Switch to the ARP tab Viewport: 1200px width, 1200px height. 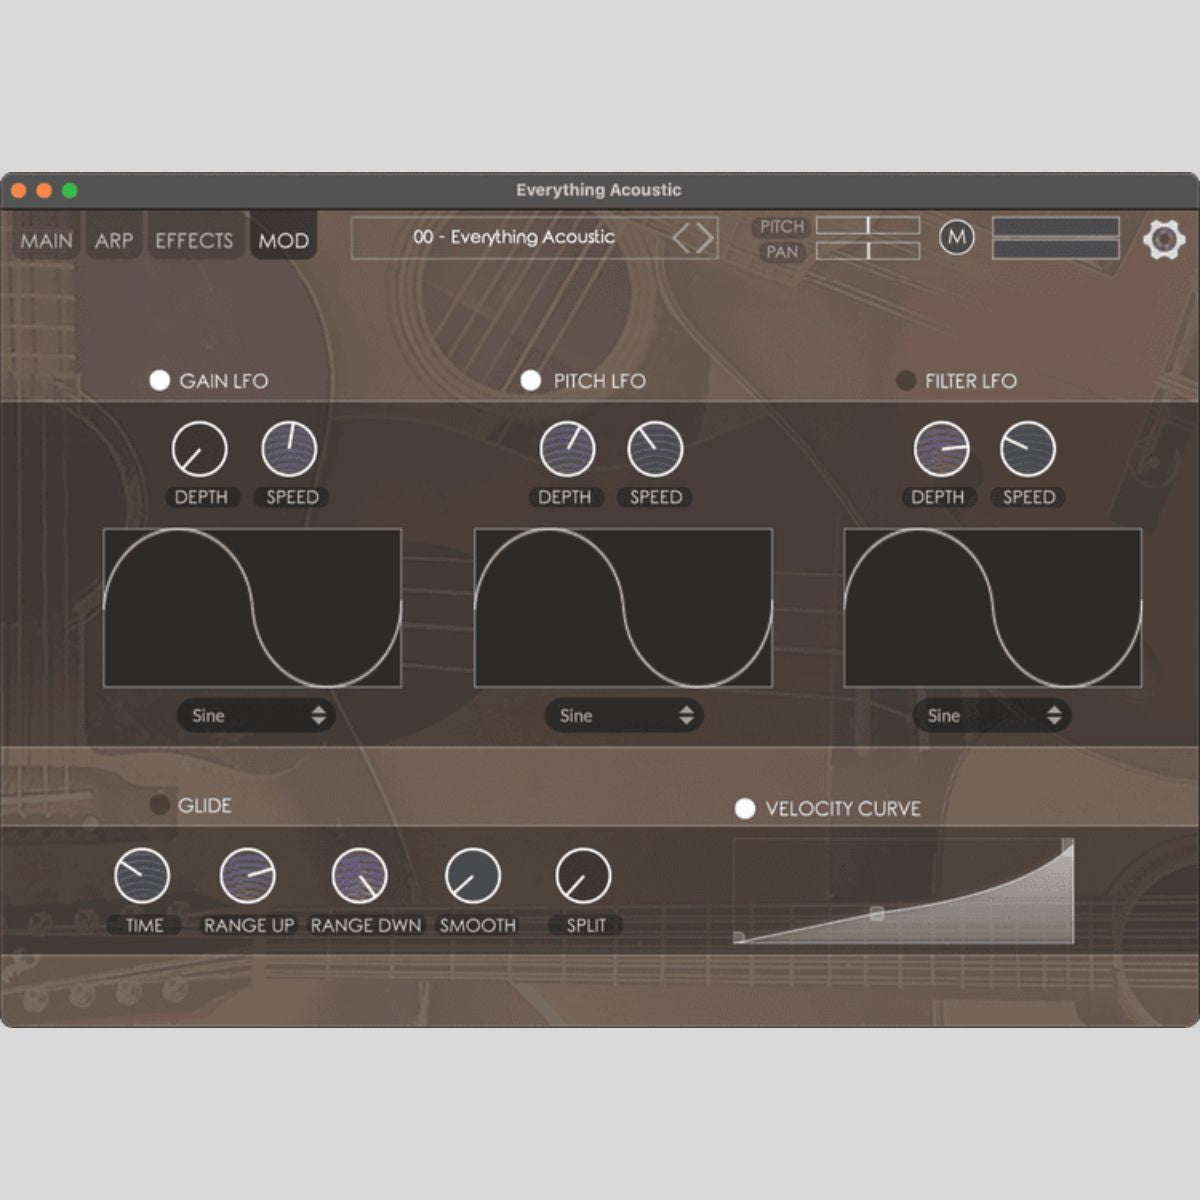(x=114, y=241)
